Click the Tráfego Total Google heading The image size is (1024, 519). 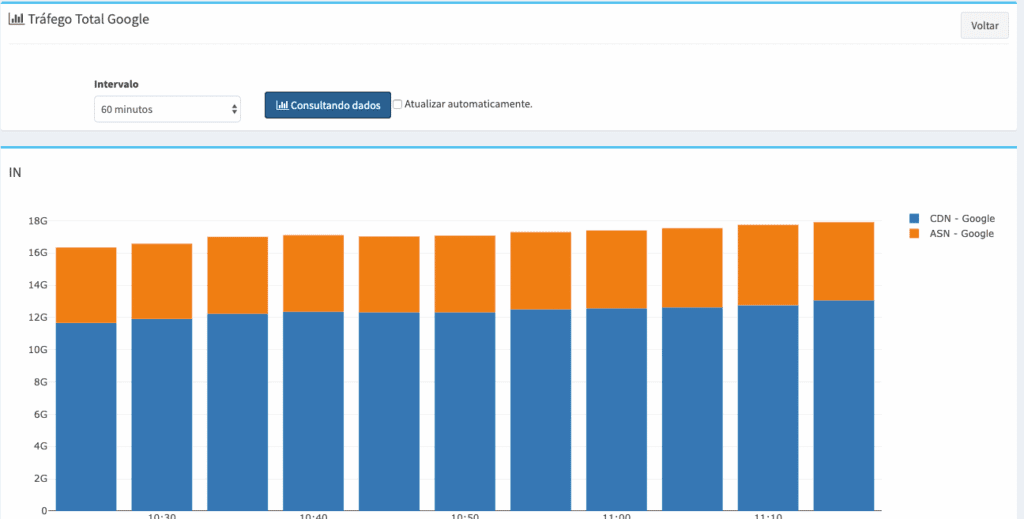(x=88, y=19)
